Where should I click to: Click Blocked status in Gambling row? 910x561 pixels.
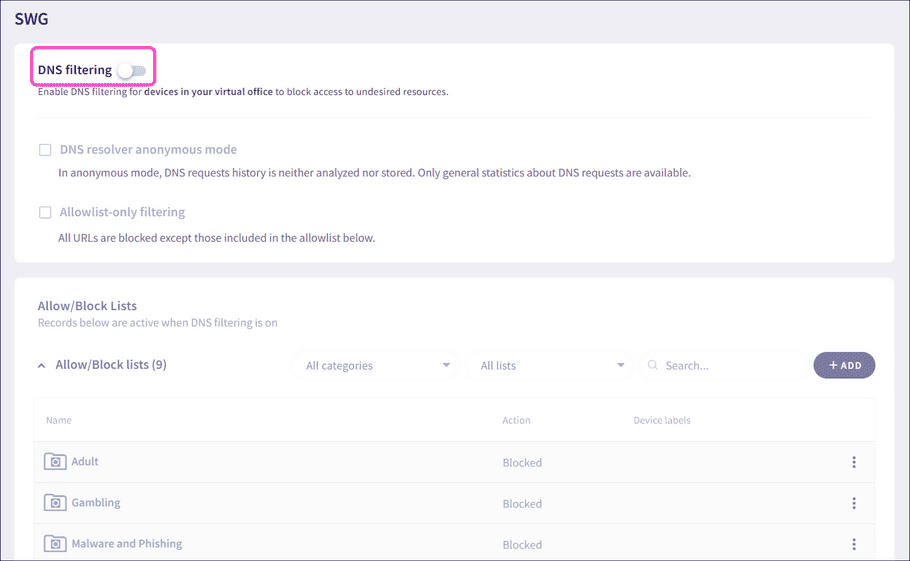coord(522,504)
